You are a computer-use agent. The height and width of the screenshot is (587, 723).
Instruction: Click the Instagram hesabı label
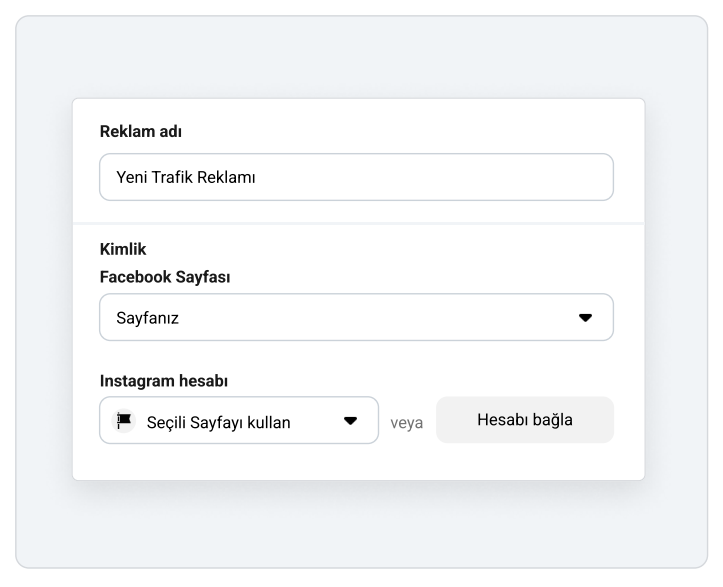(164, 381)
